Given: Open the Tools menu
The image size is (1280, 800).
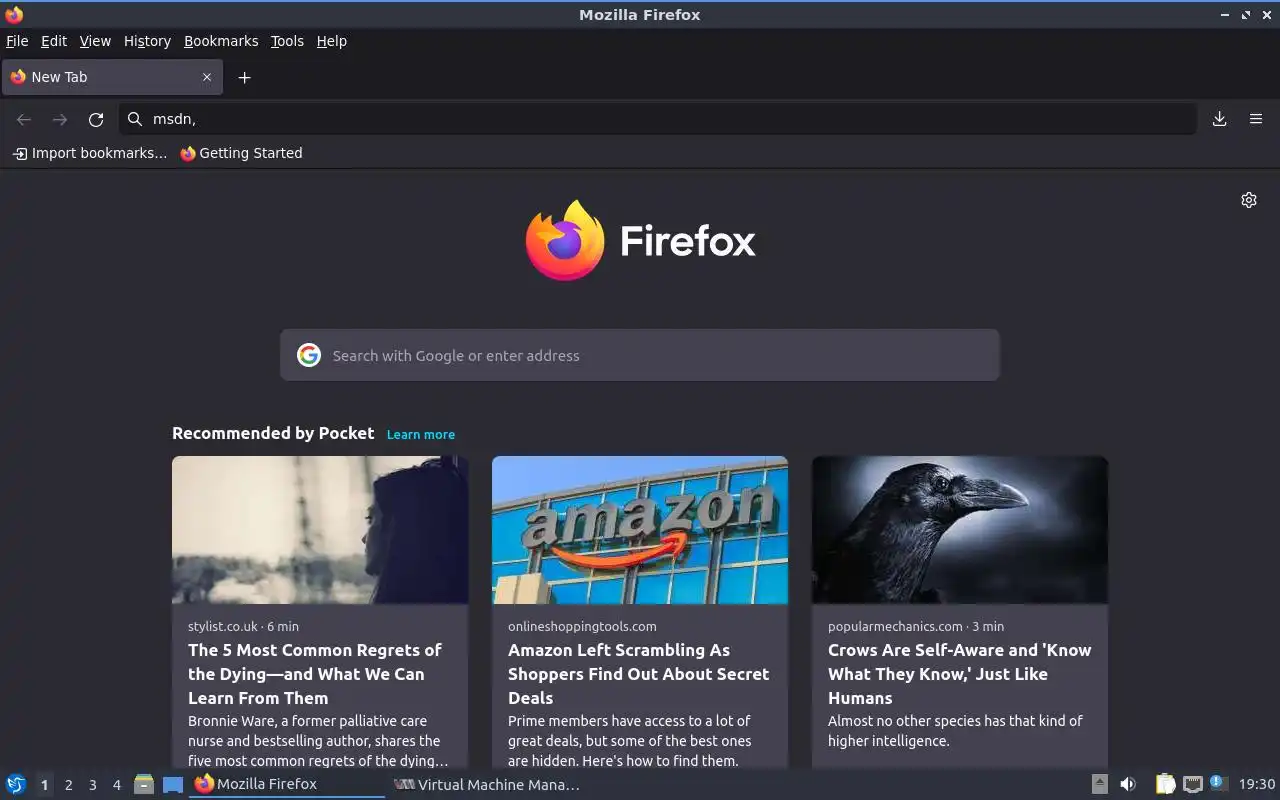Looking at the screenshot, I should click(x=287, y=41).
